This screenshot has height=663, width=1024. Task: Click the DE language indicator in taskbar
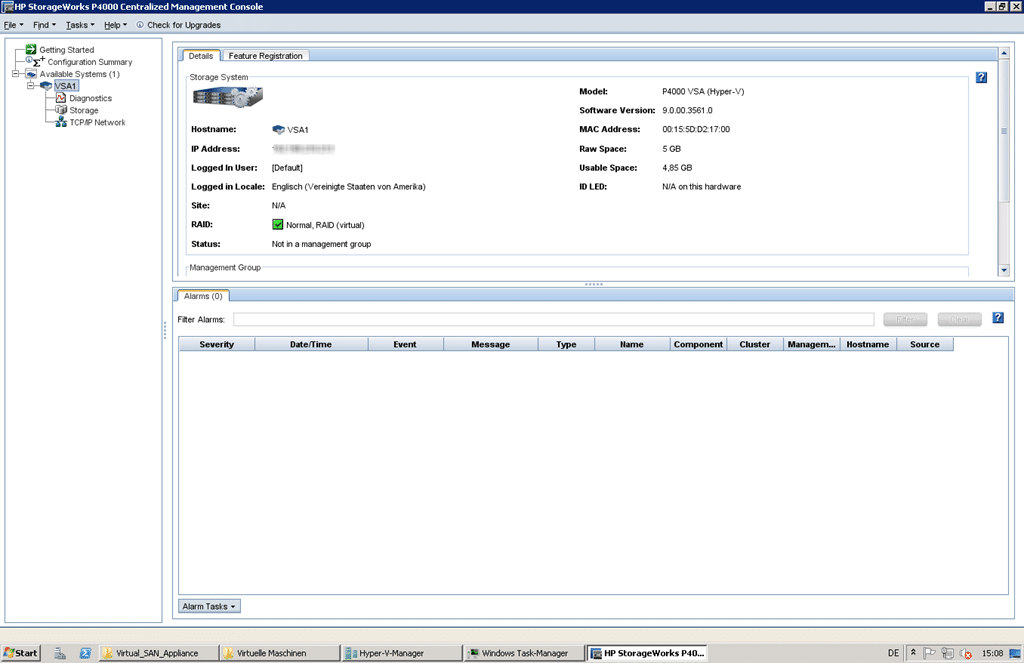tap(893, 653)
